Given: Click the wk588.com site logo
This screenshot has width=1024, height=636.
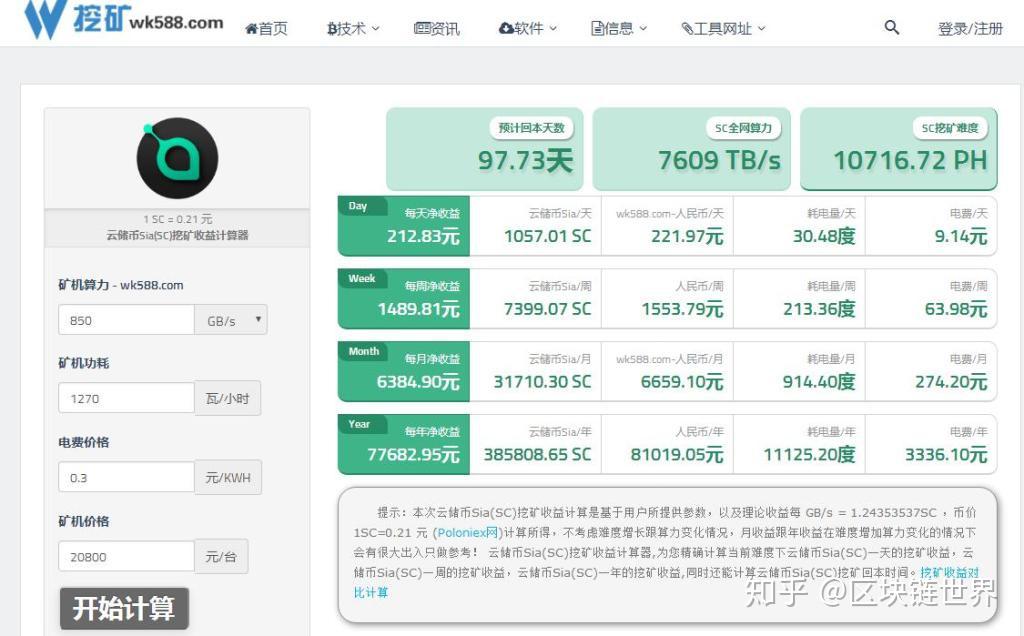Looking at the screenshot, I should click(x=123, y=18).
